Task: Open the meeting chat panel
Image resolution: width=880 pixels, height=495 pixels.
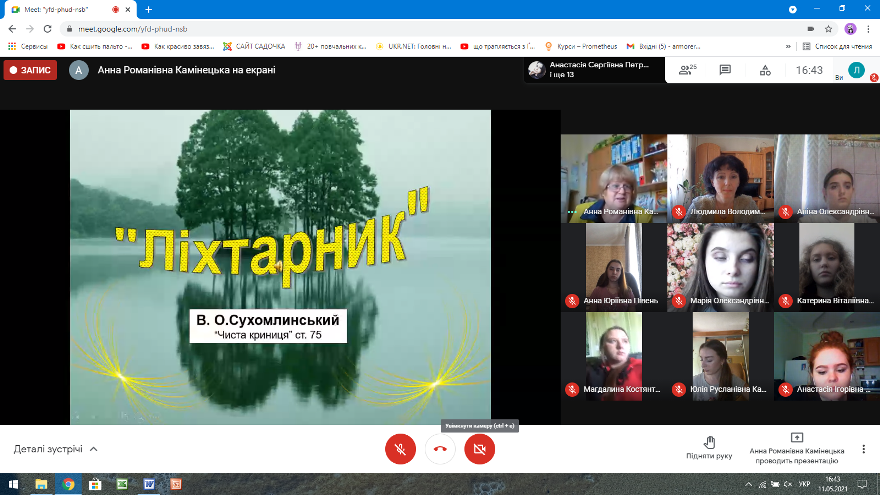Action: point(725,70)
